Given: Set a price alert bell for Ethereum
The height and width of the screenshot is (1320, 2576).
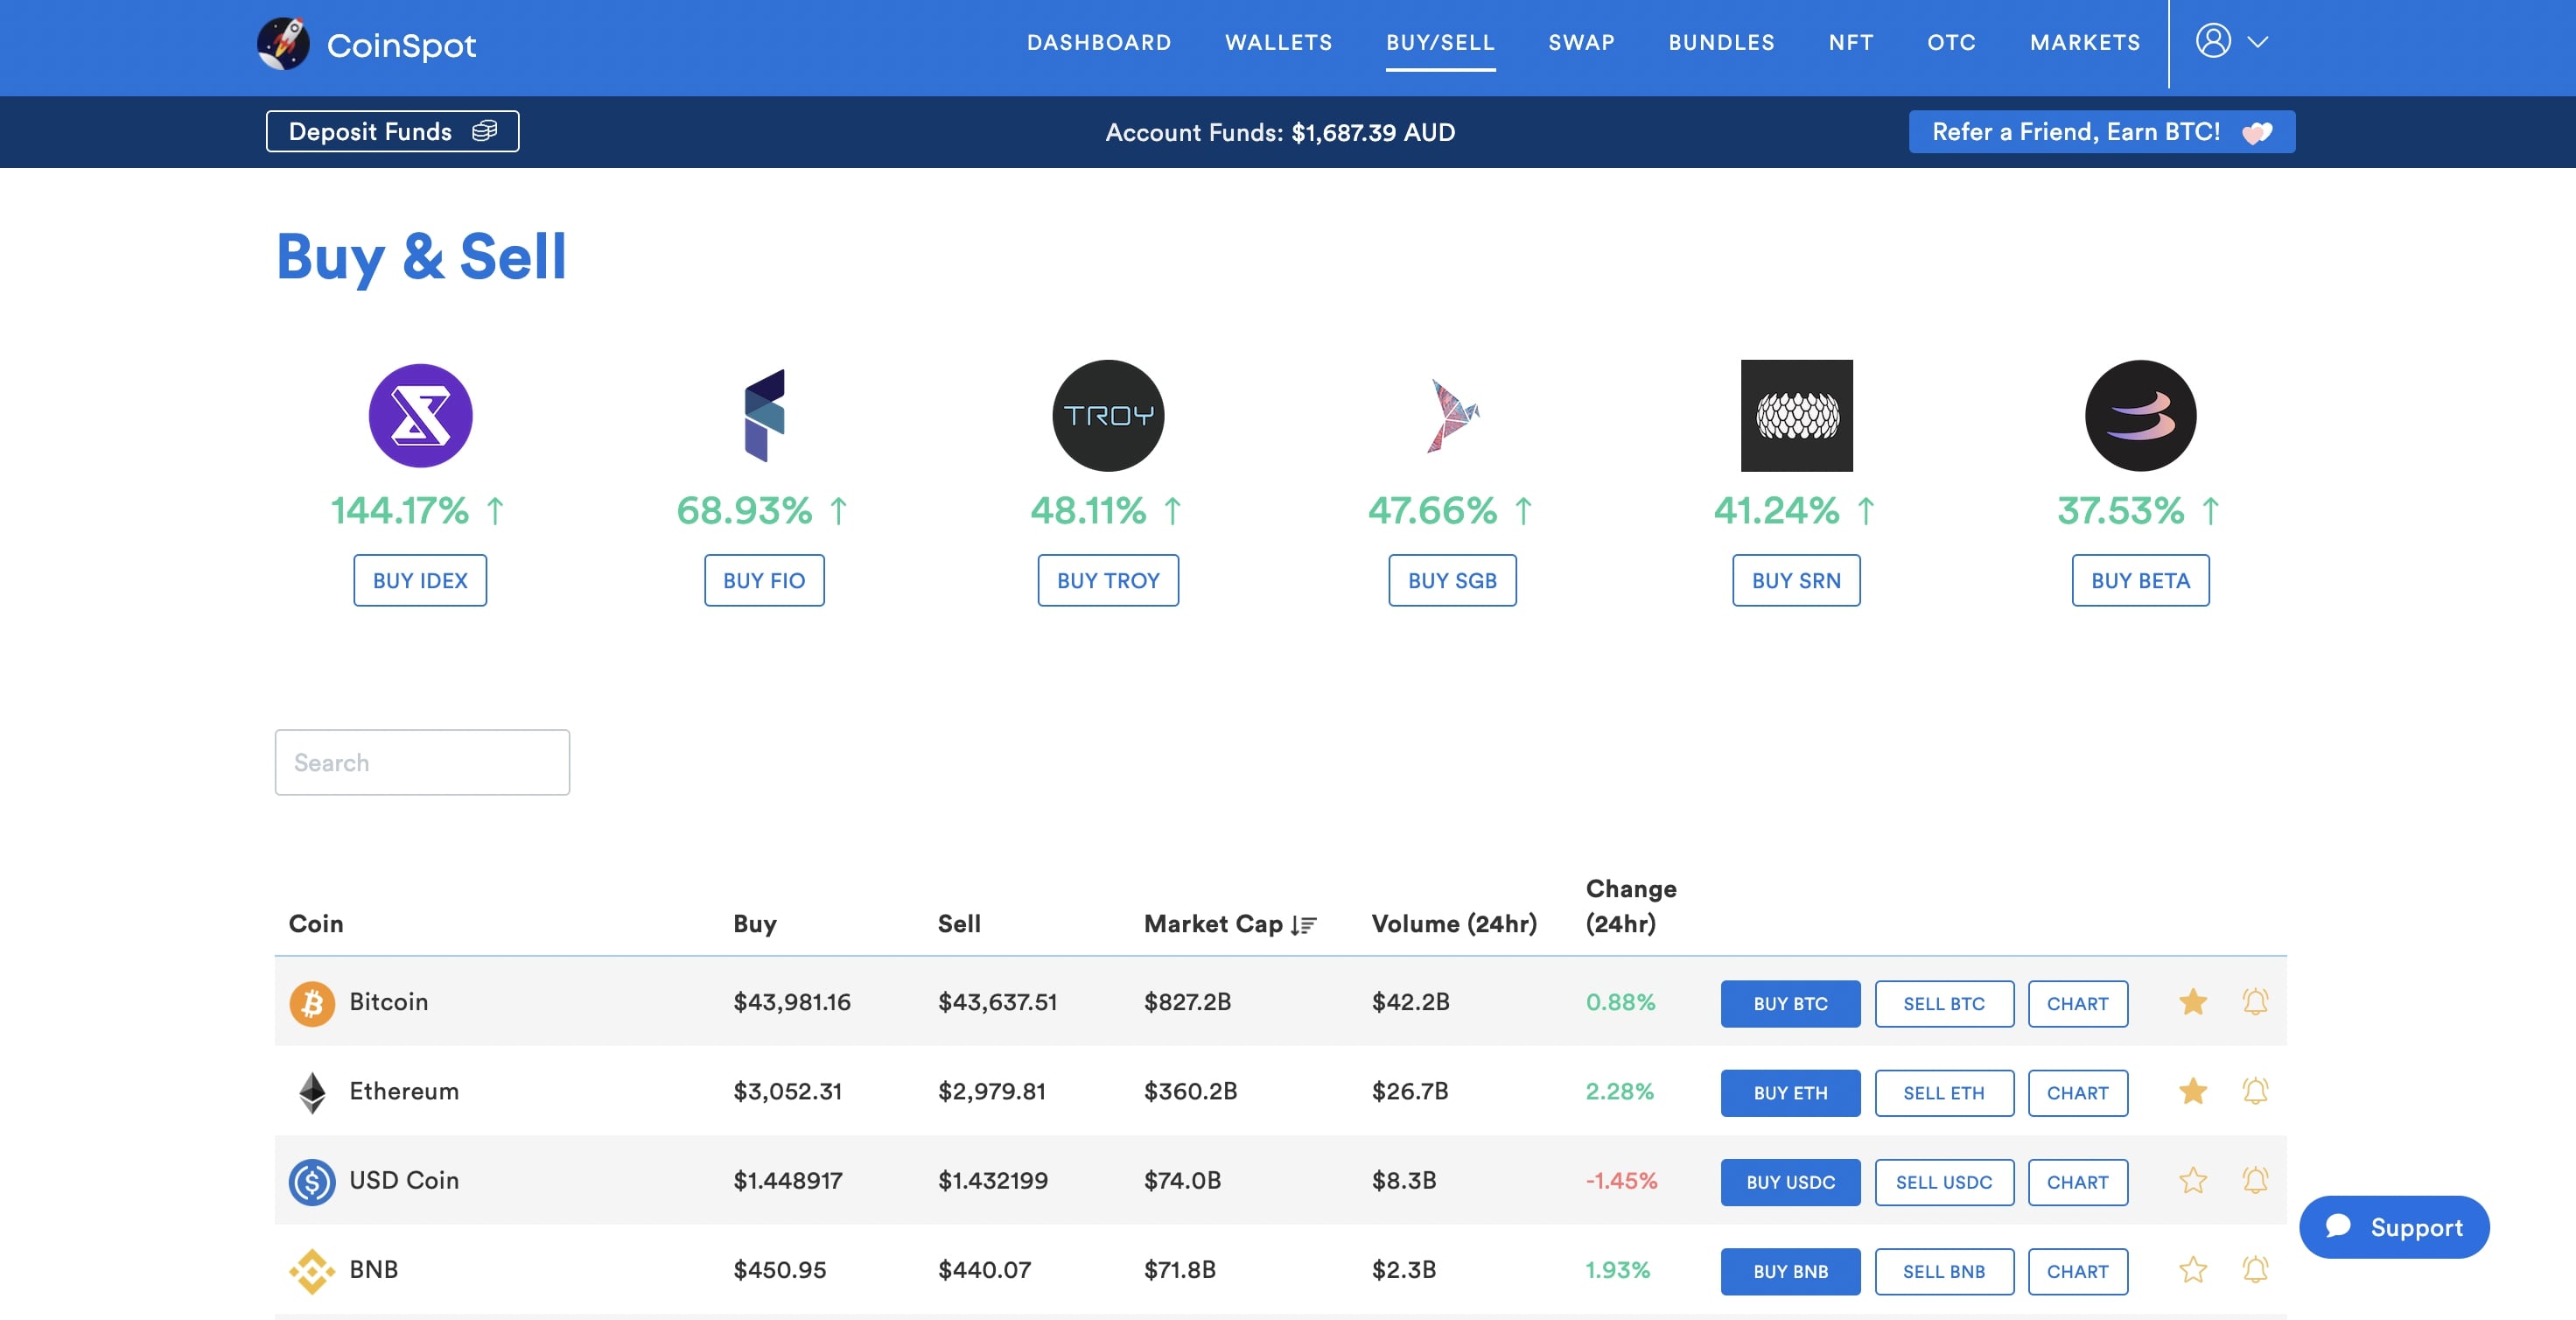Looking at the screenshot, I should 2255,1091.
